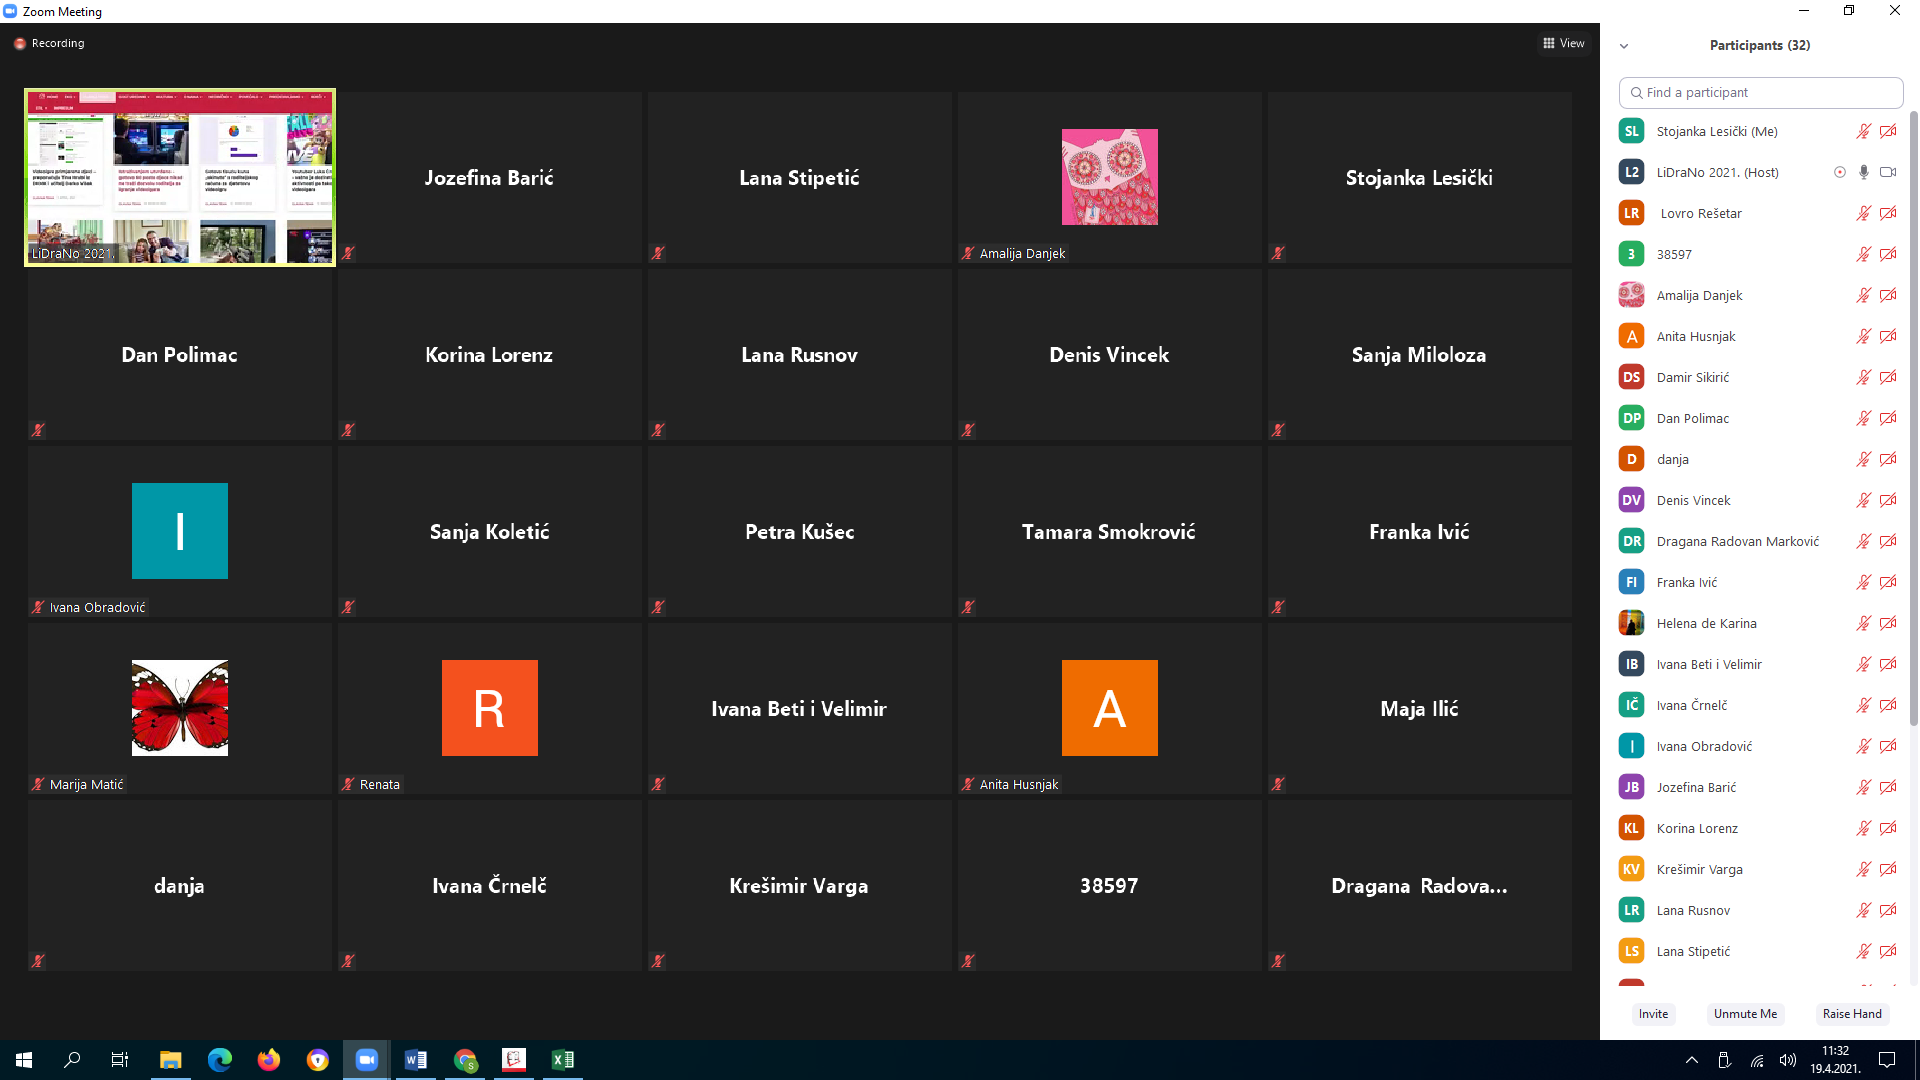Click the recording indicator icon beside LiDraNo 2021
Image resolution: width=1920 pixels, height=1080 pixels.
(x=1840, y=172)
